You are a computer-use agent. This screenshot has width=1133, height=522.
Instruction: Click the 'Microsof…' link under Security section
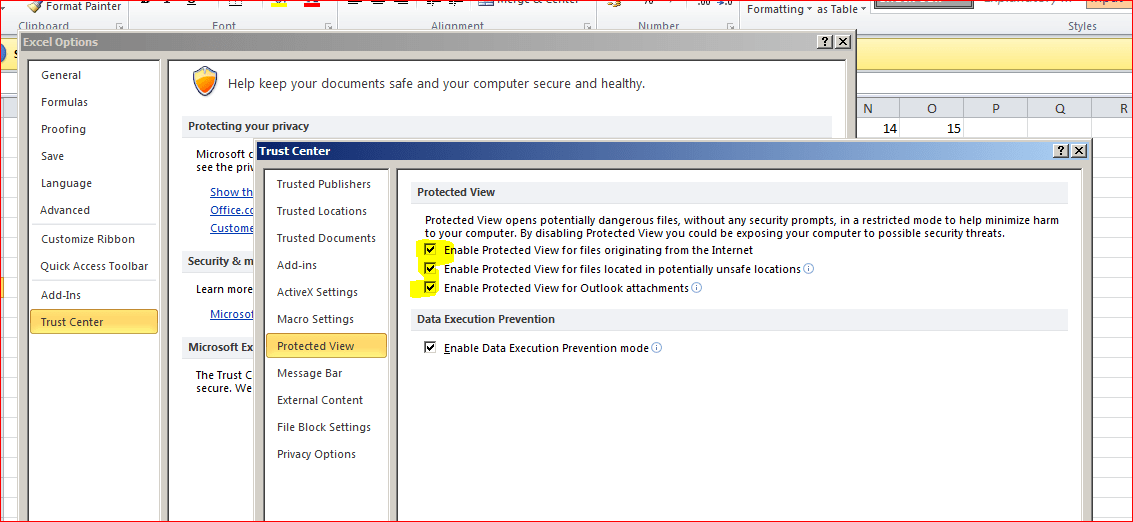tap(231, 314)
